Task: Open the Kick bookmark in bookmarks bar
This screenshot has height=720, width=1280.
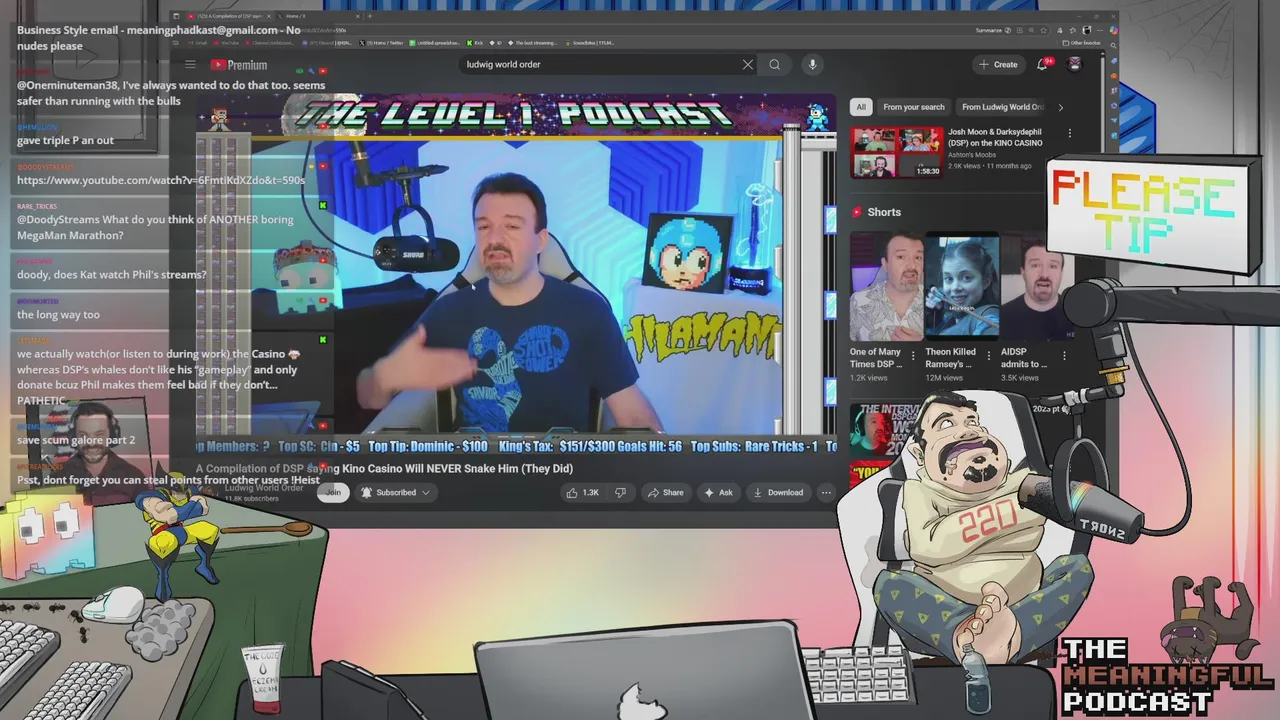Action: (475, 43)
